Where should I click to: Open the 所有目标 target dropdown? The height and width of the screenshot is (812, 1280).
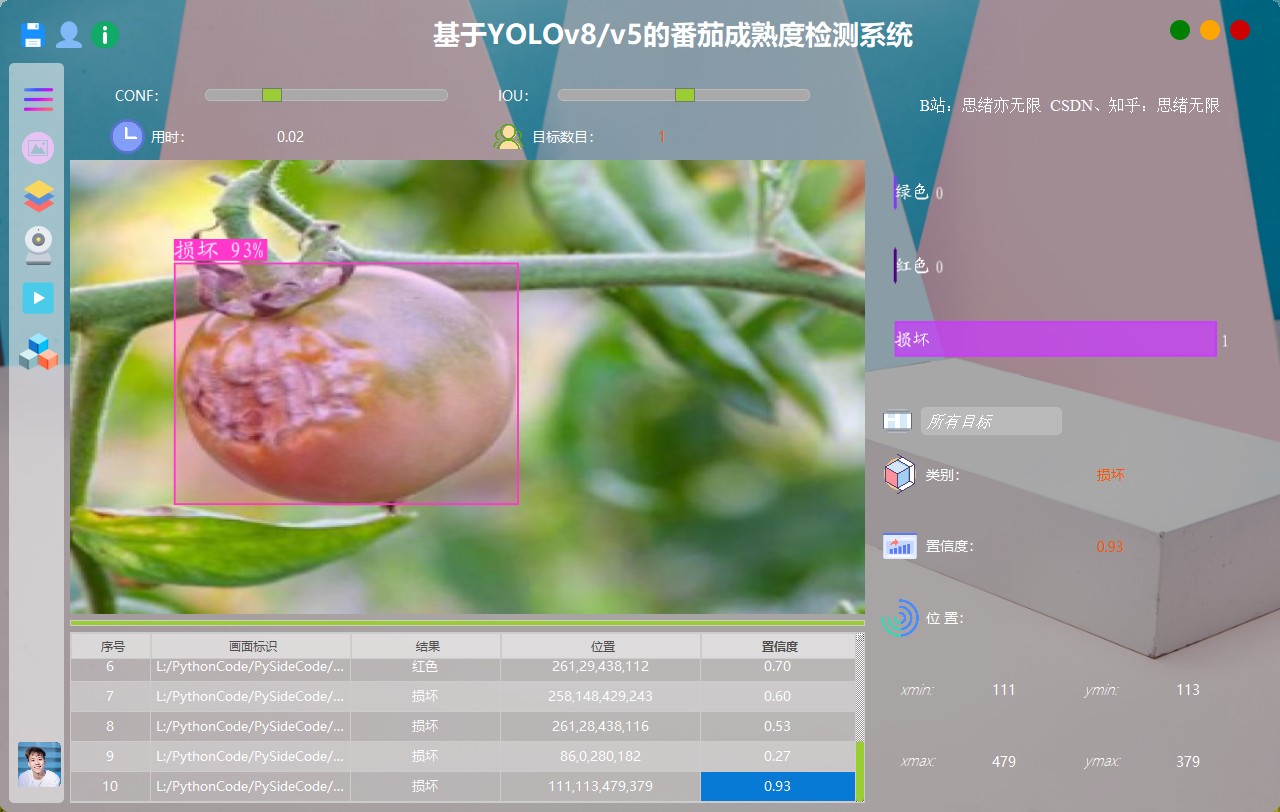point(991,421)
